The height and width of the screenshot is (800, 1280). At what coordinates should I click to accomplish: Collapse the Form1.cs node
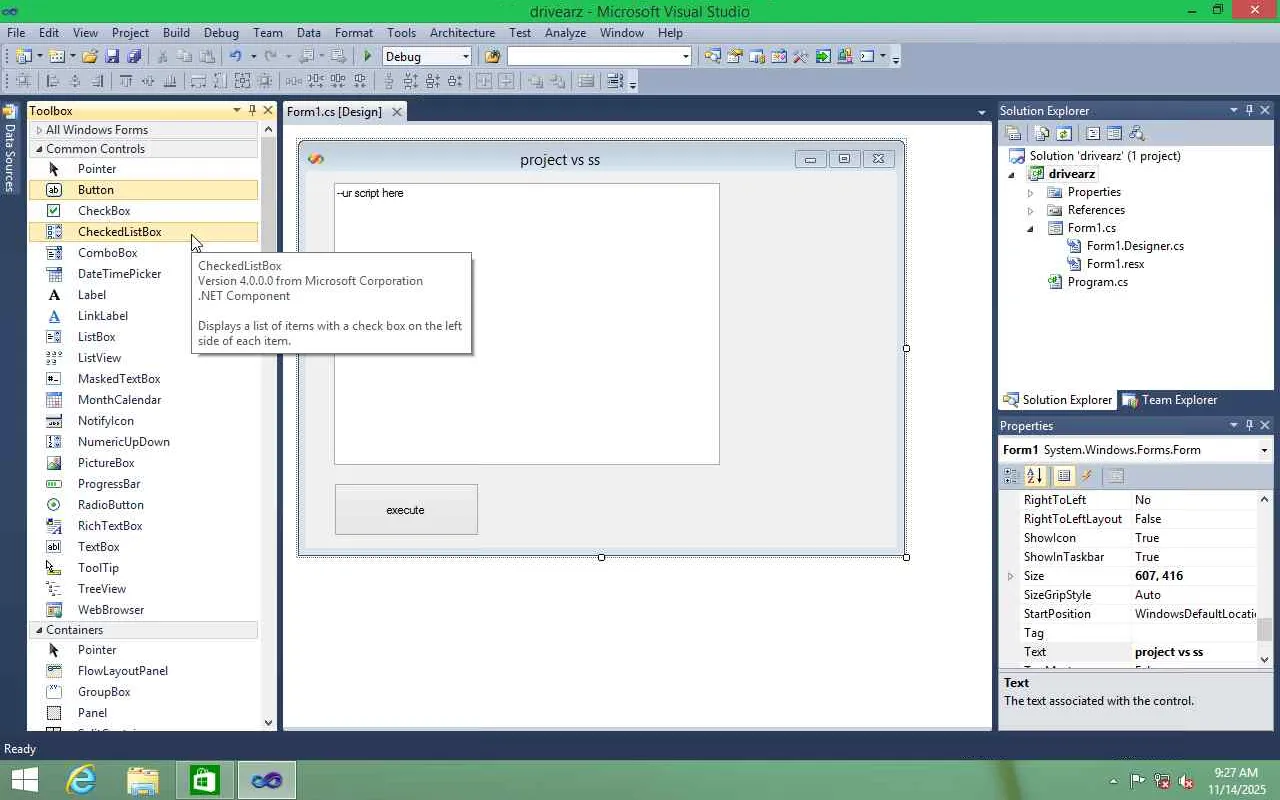tap(1030, 228)
